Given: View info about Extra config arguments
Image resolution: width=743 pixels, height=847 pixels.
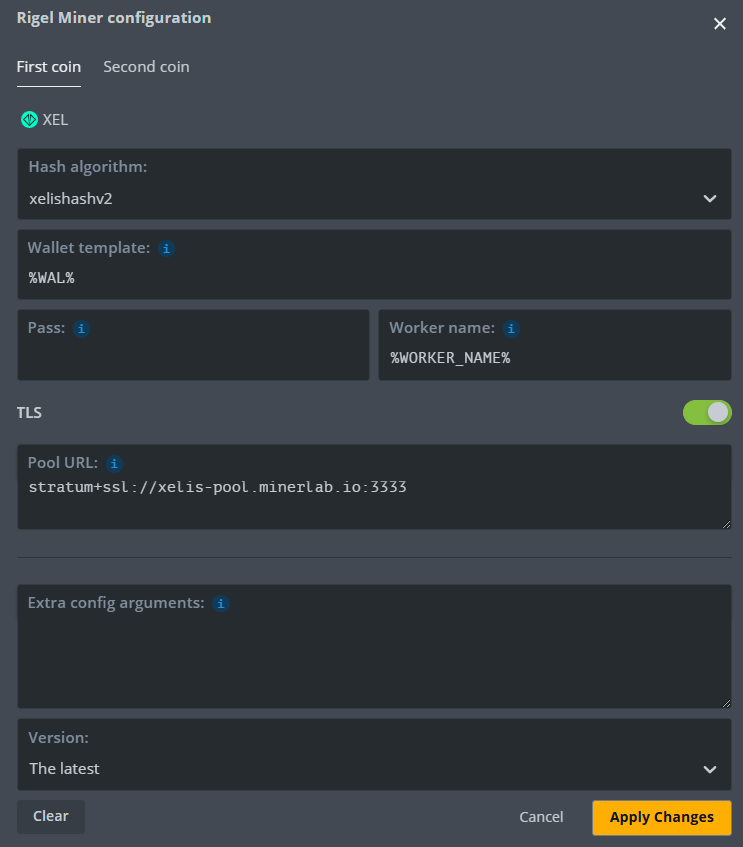Looking at the screenshot, I should point(220,603).
